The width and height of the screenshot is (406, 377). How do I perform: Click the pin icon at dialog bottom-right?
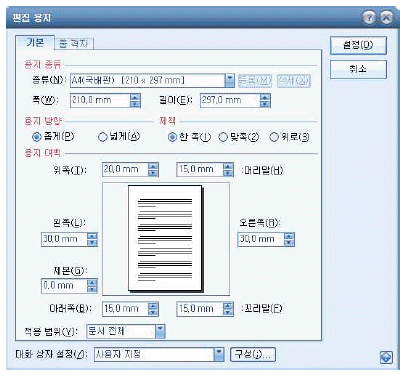pos(386,357)
